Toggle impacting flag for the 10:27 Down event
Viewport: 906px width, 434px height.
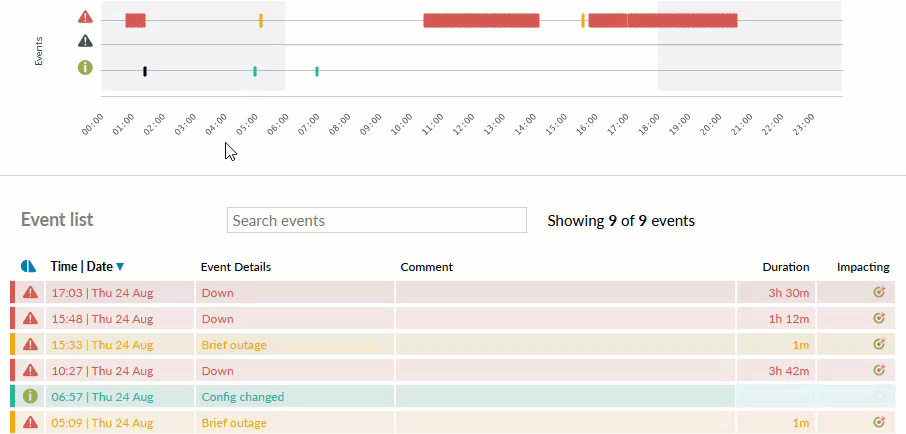[879, 370]
